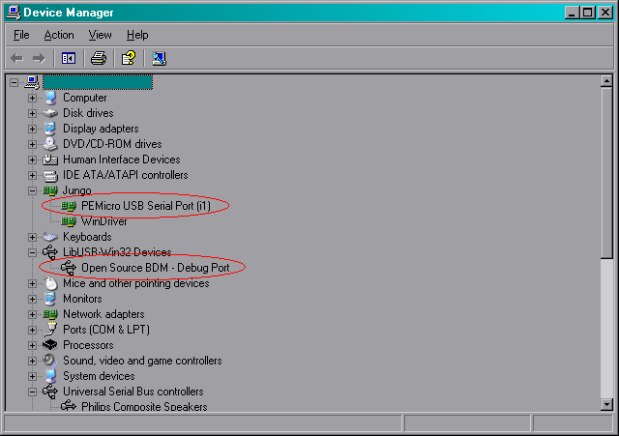Image resolution: width=619 pixels, height=436 pixels.
Task: Expand Human Interface Devices category
Action: point(32,160)
